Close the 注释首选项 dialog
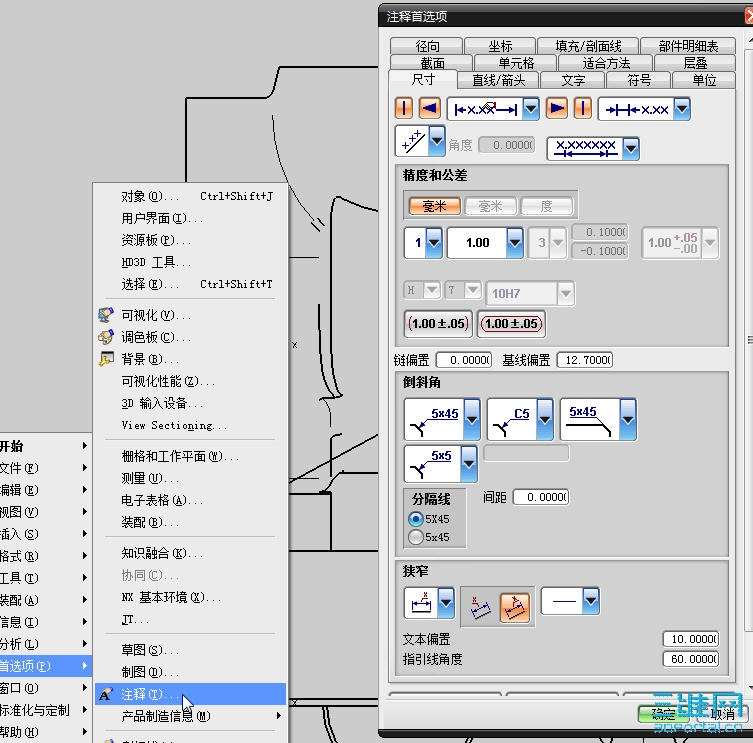The height and width of the screenshot is (743, 753). click(x=749, y=15)
